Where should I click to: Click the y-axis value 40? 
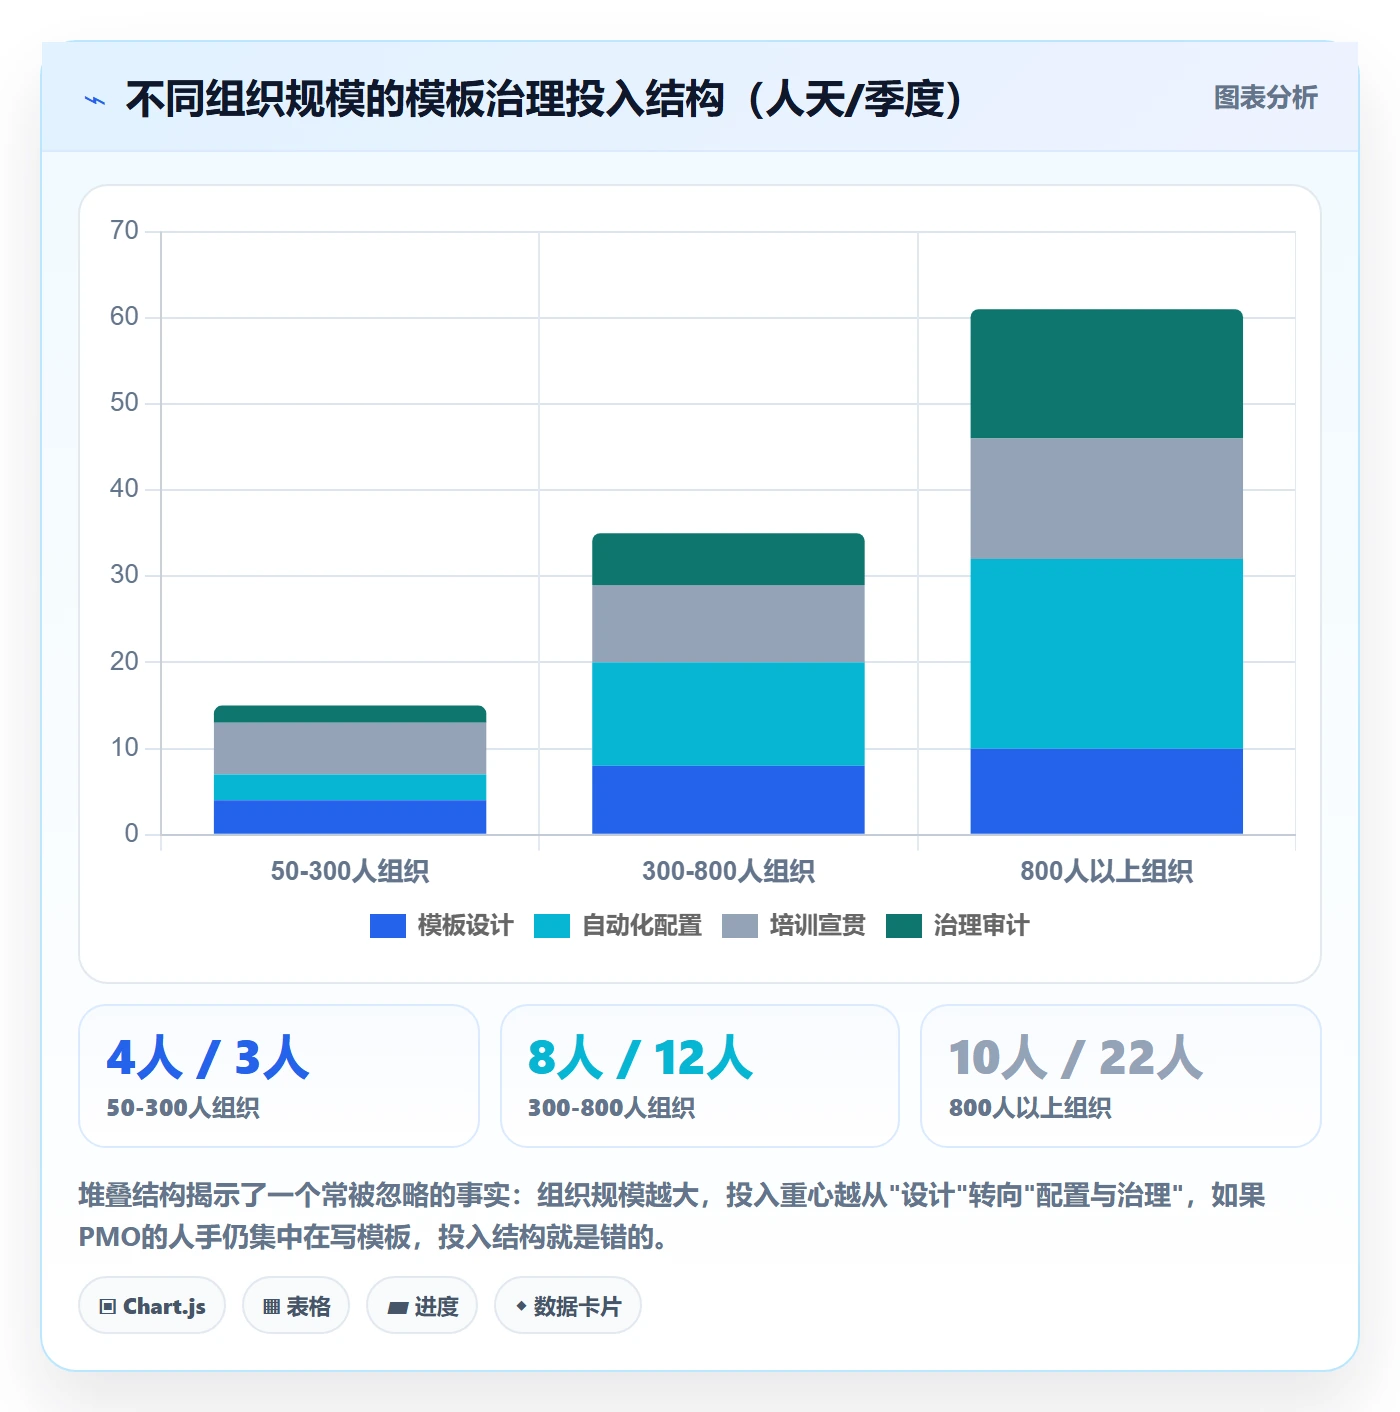coord(124,489)
